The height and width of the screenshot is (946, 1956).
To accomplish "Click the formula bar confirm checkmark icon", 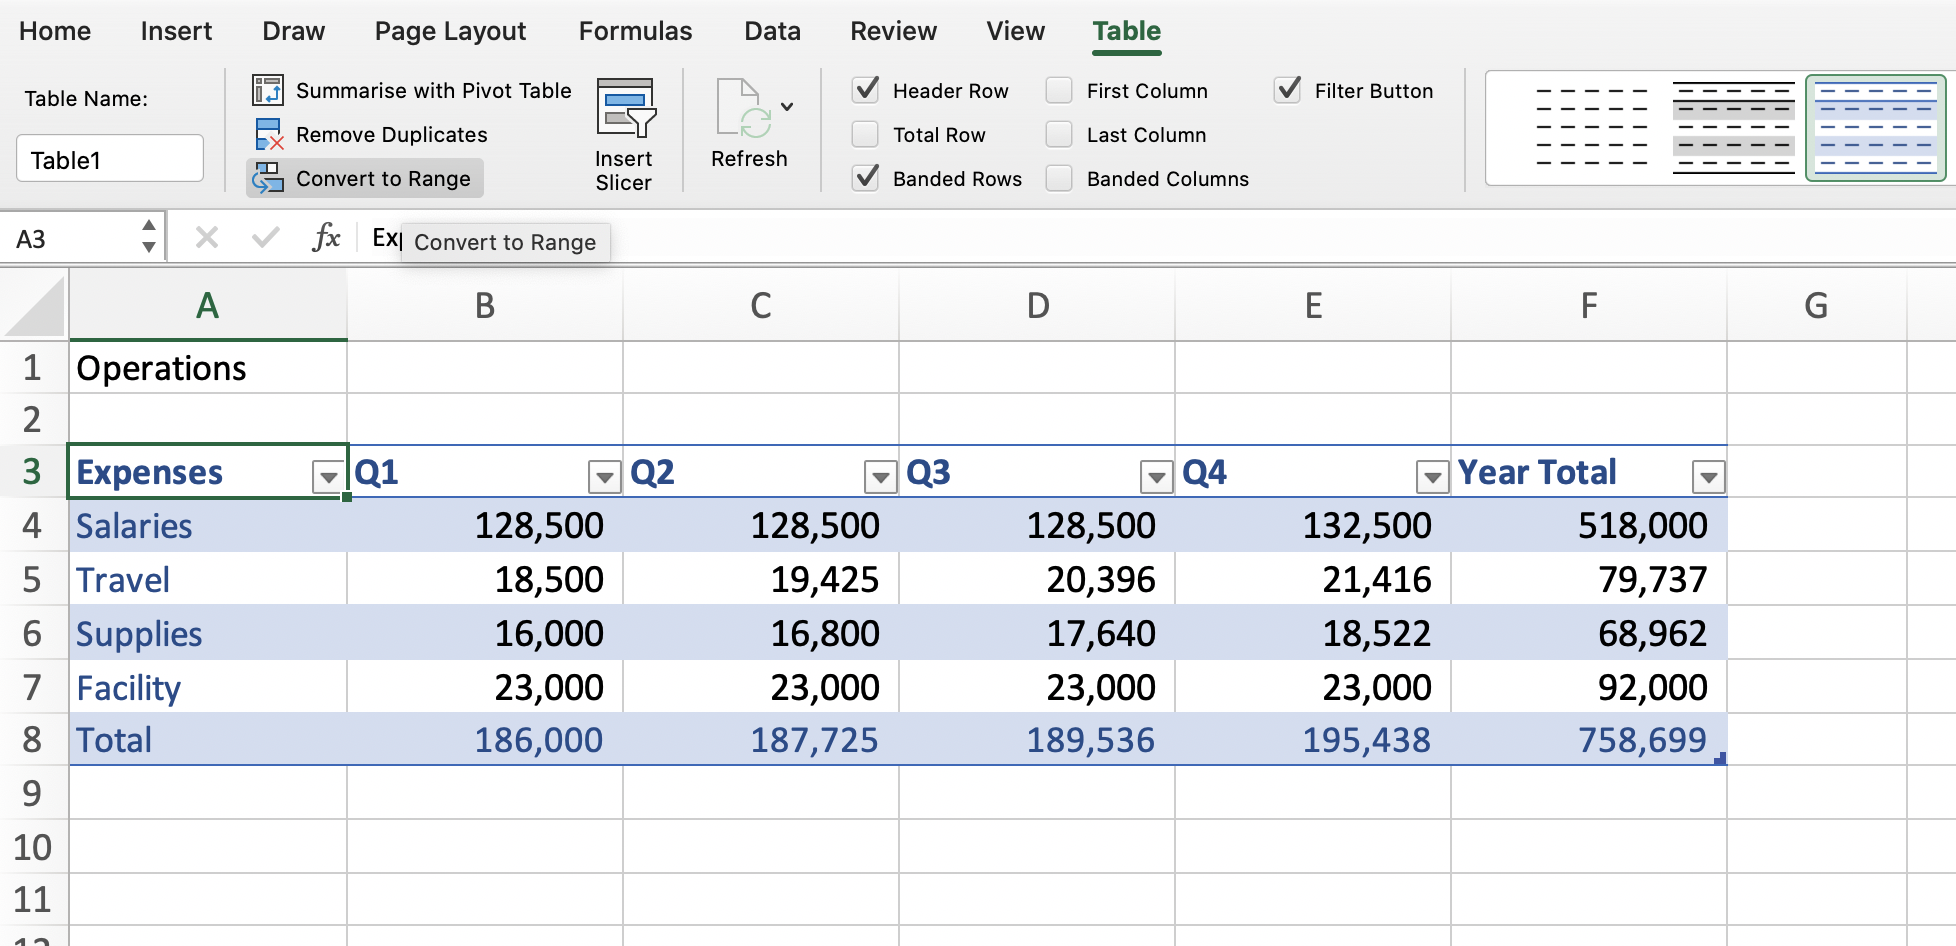I will pyautogui.click(x=265, y=238).
